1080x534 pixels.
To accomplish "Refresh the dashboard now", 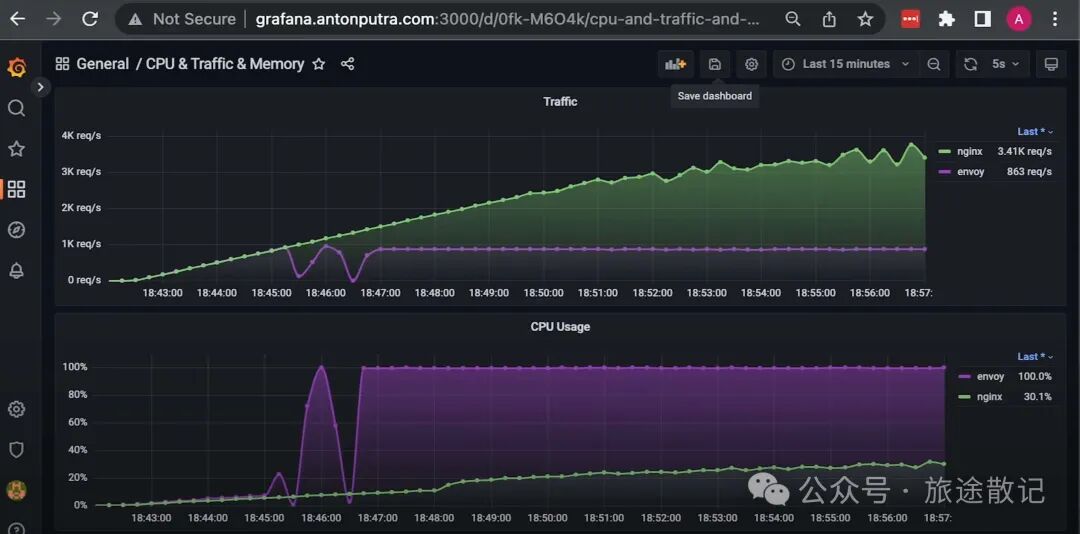I will point(970,64).
